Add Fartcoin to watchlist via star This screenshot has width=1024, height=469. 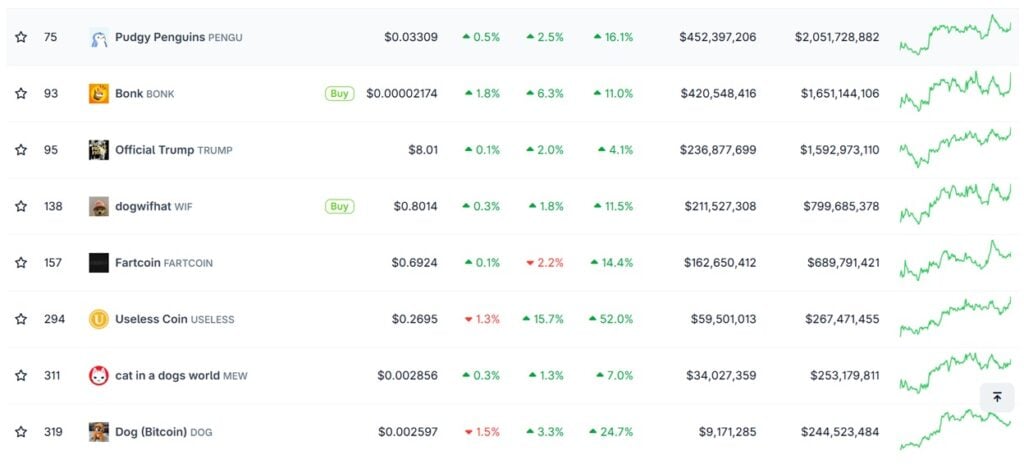tap(21, 263)
